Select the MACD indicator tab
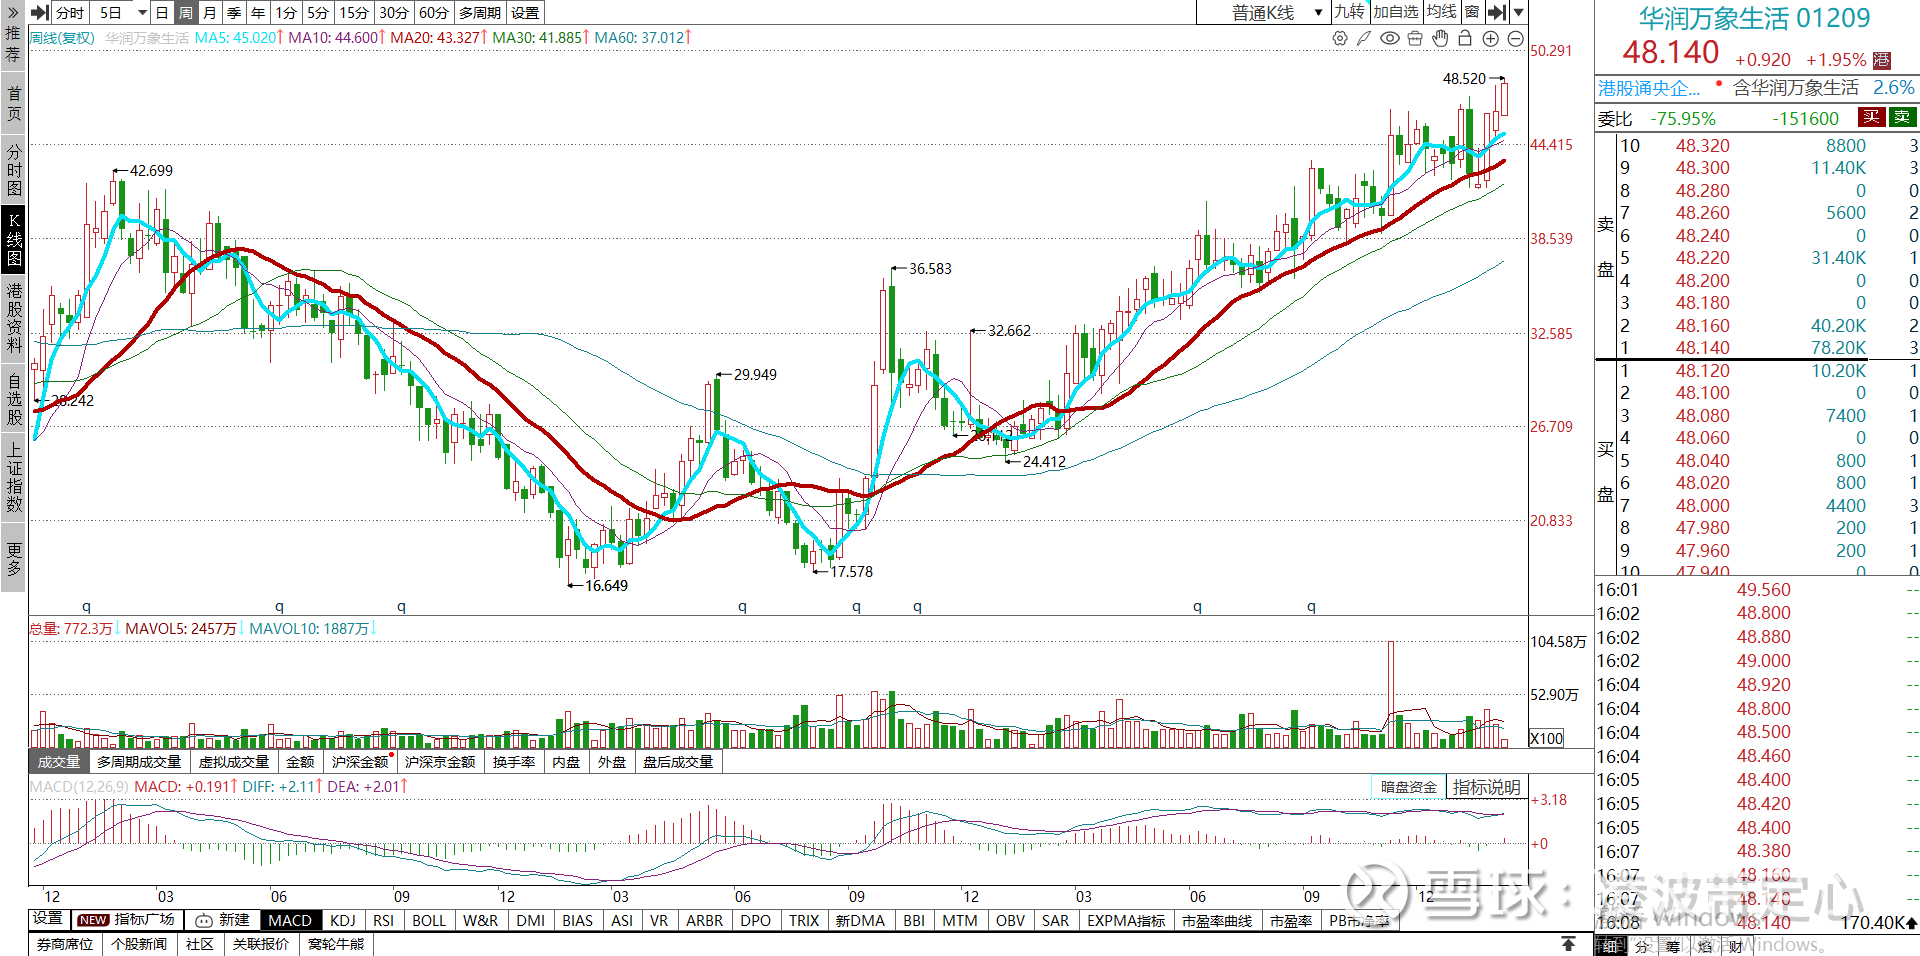The width and height of the screenshot is (1920, 956). [x=290, y=920]
